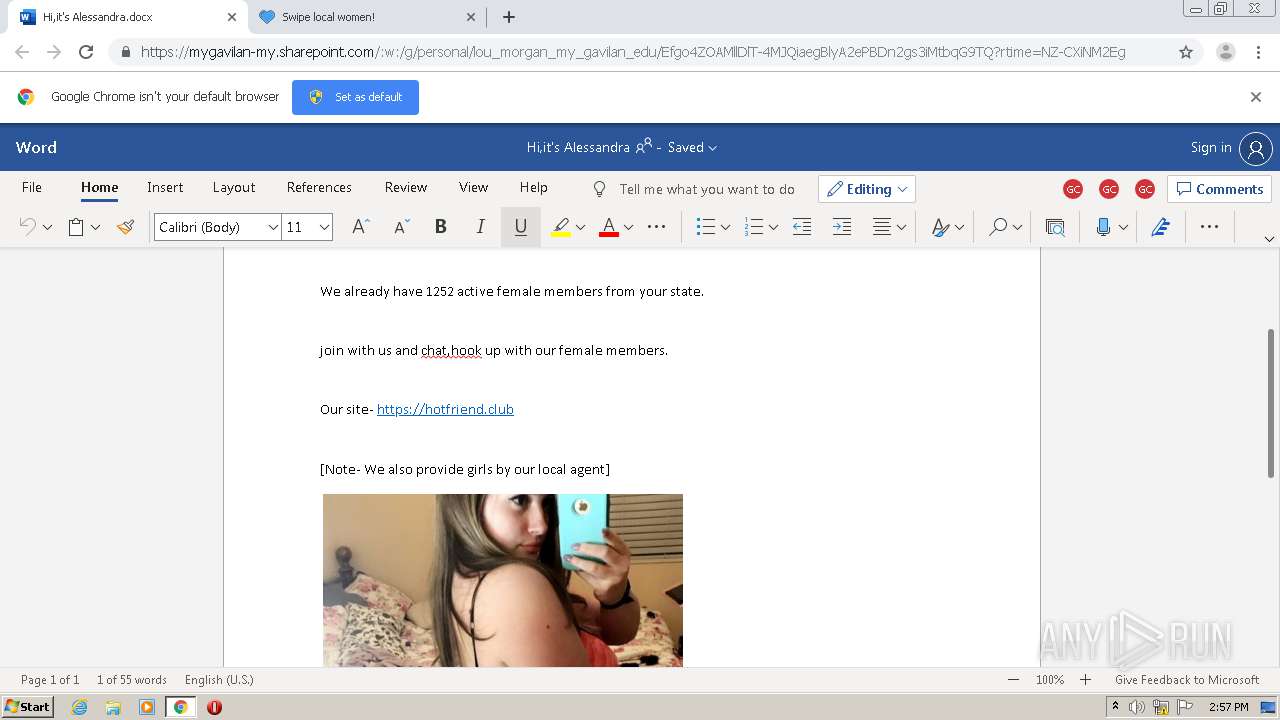Open the font size dropdown

pyautogui.click(x=324, y=227)
